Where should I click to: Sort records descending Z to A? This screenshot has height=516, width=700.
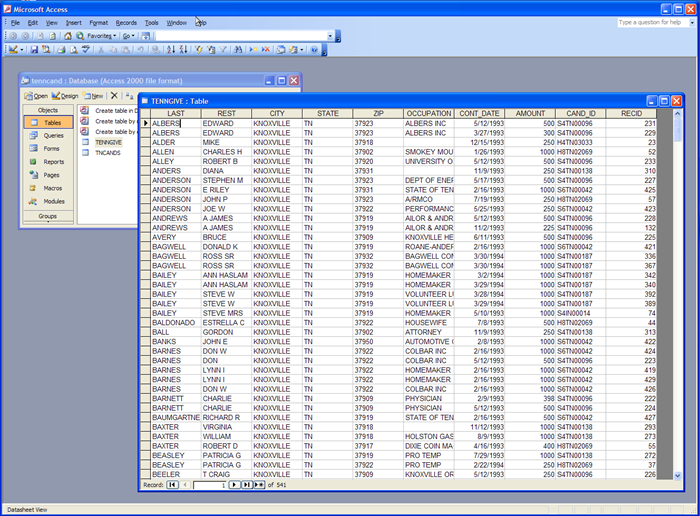(183, 50)
